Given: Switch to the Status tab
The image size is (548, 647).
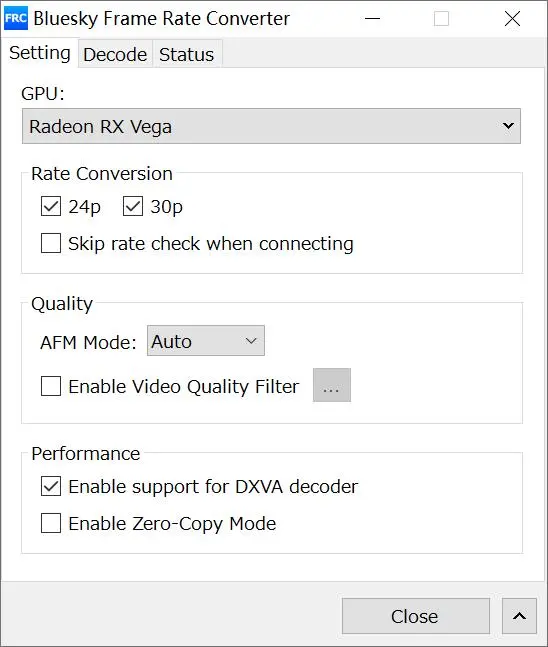Looking at the screenshot, I should point(187,54).
